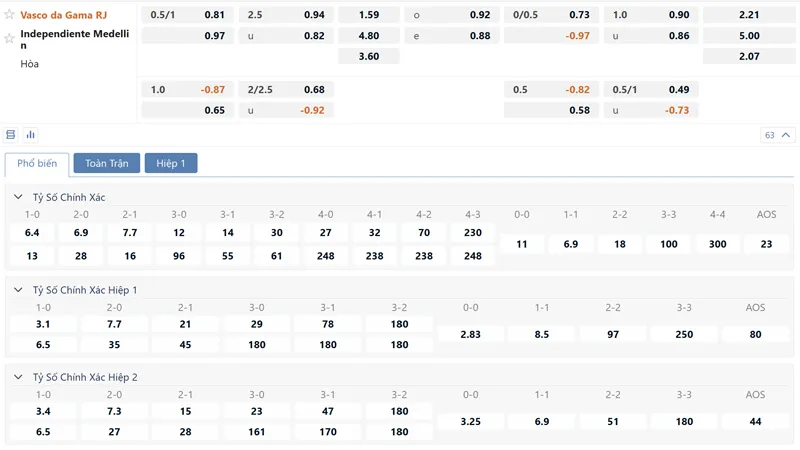Collapse the 63 markets chevron
The image size is (800, 450).
[786, 135]
